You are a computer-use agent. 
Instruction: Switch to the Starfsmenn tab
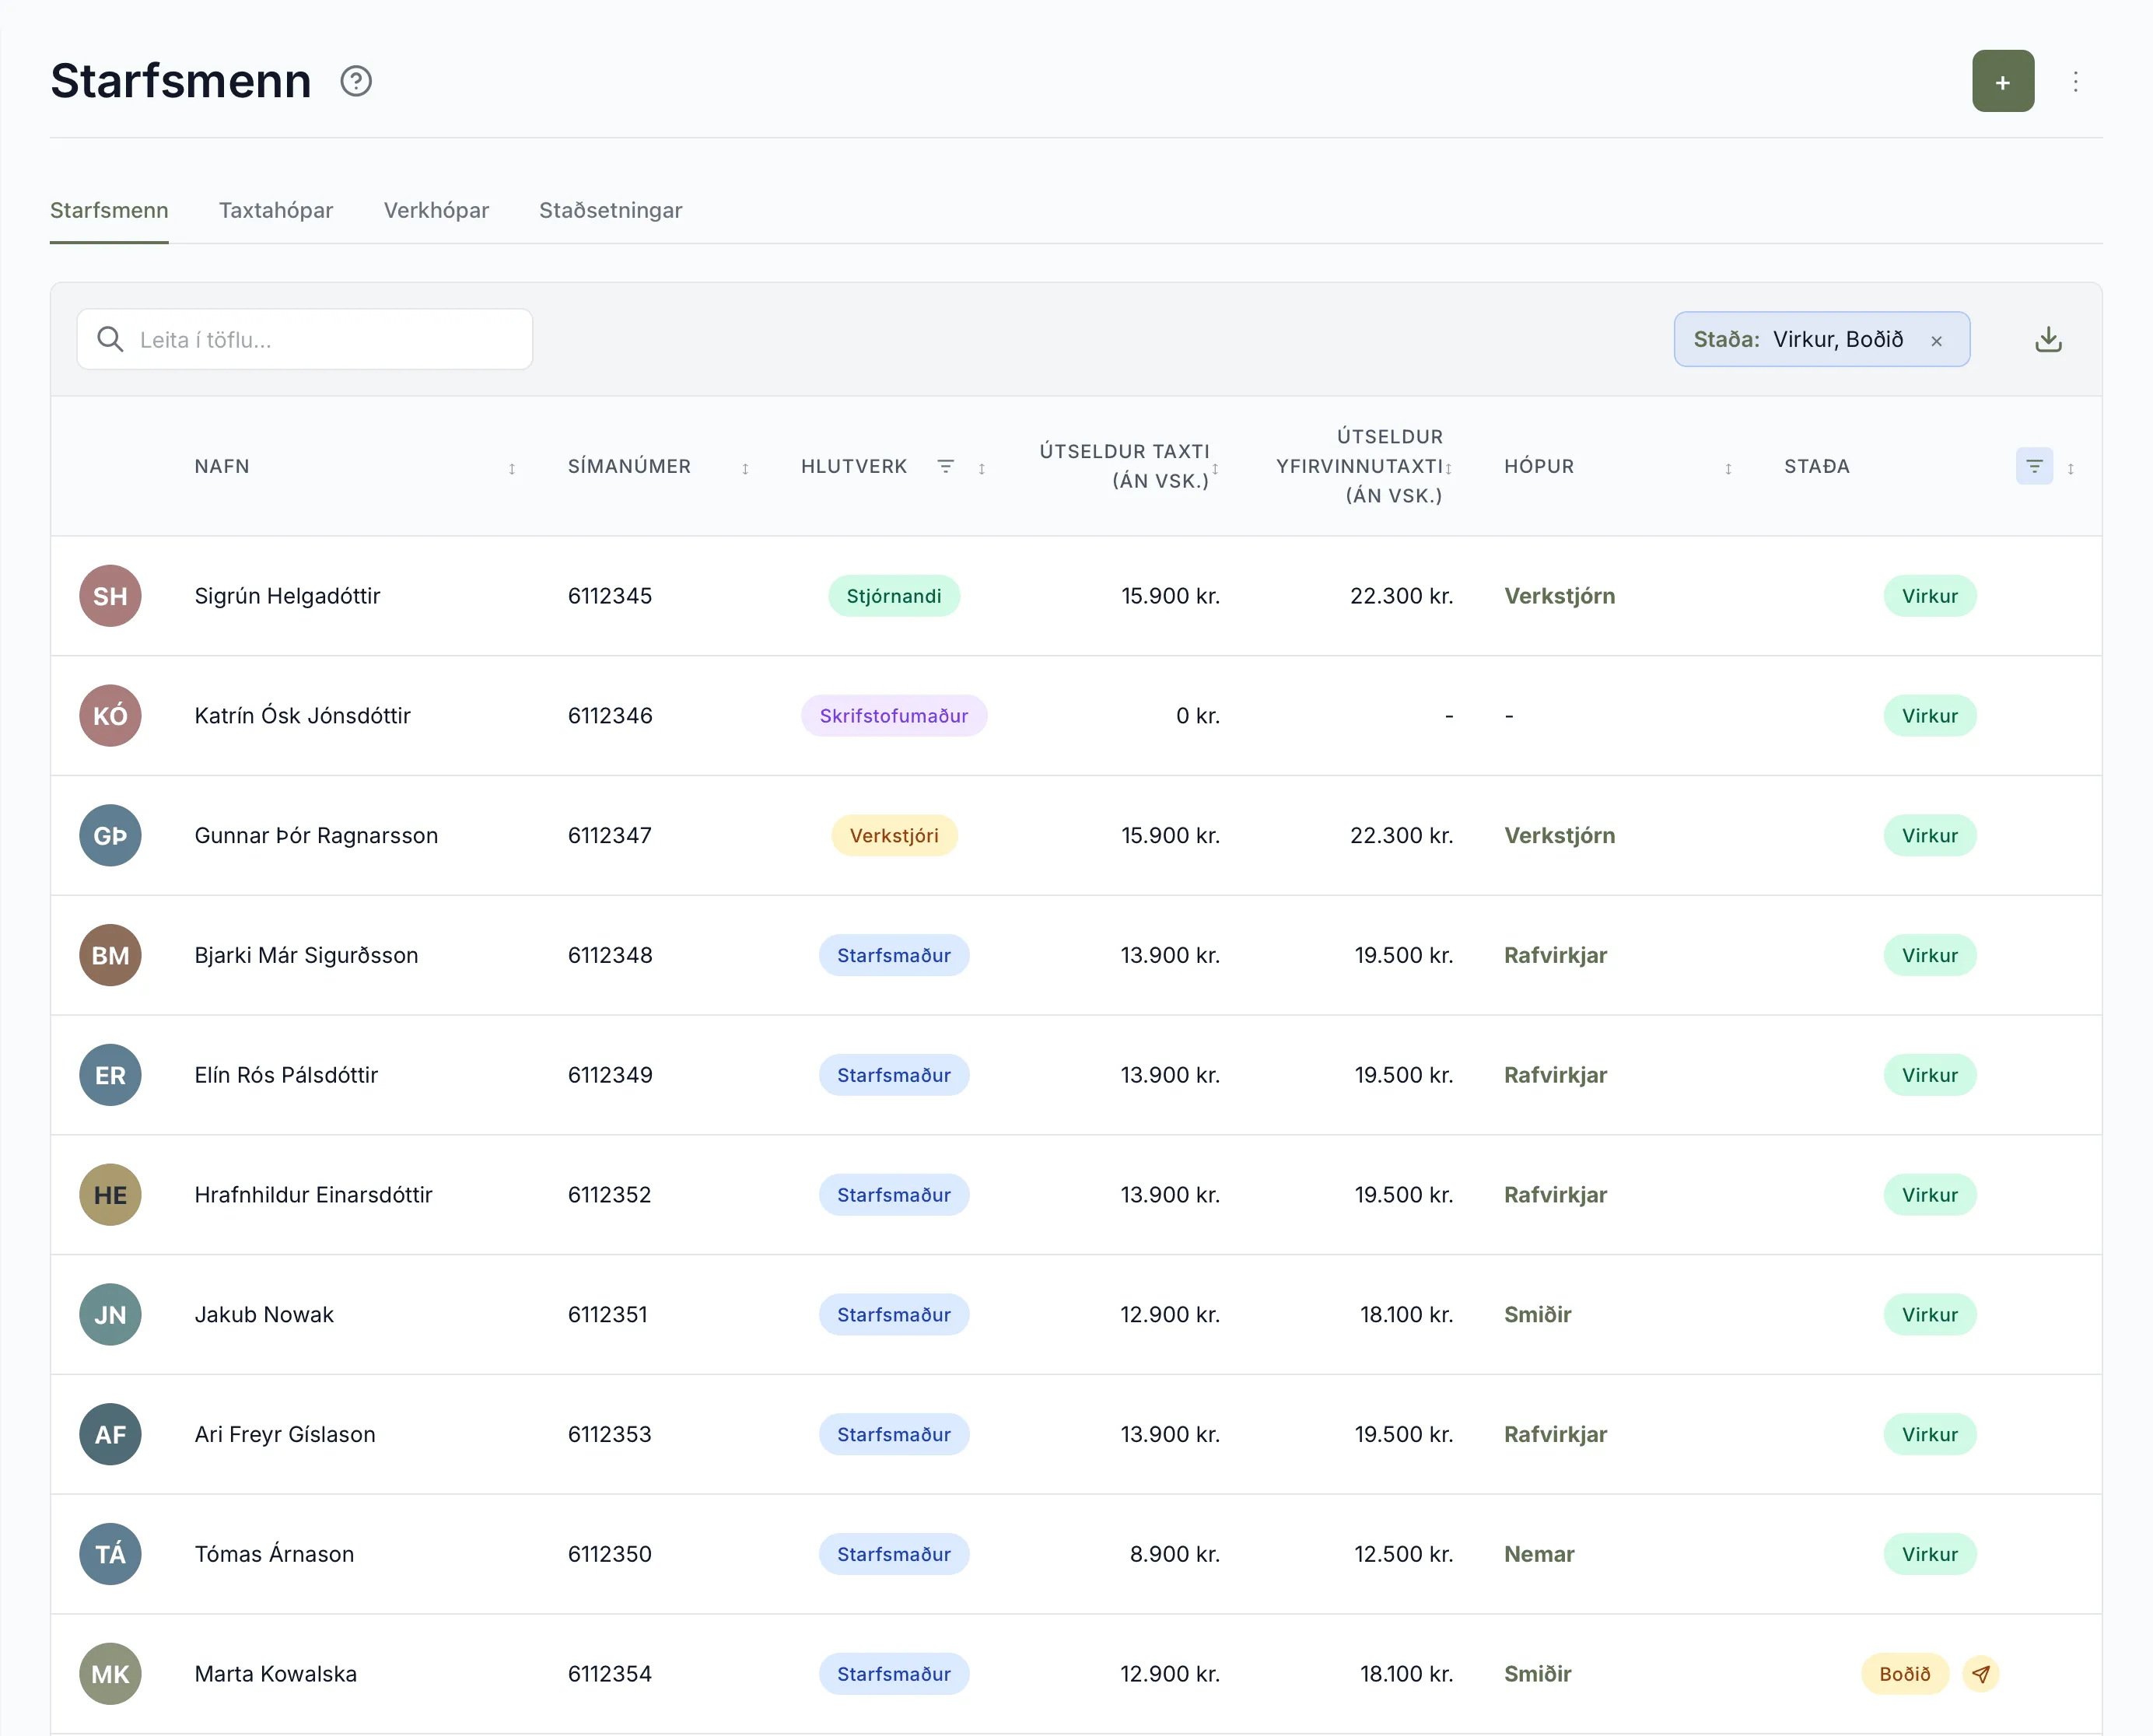click(x=109, y=210)
